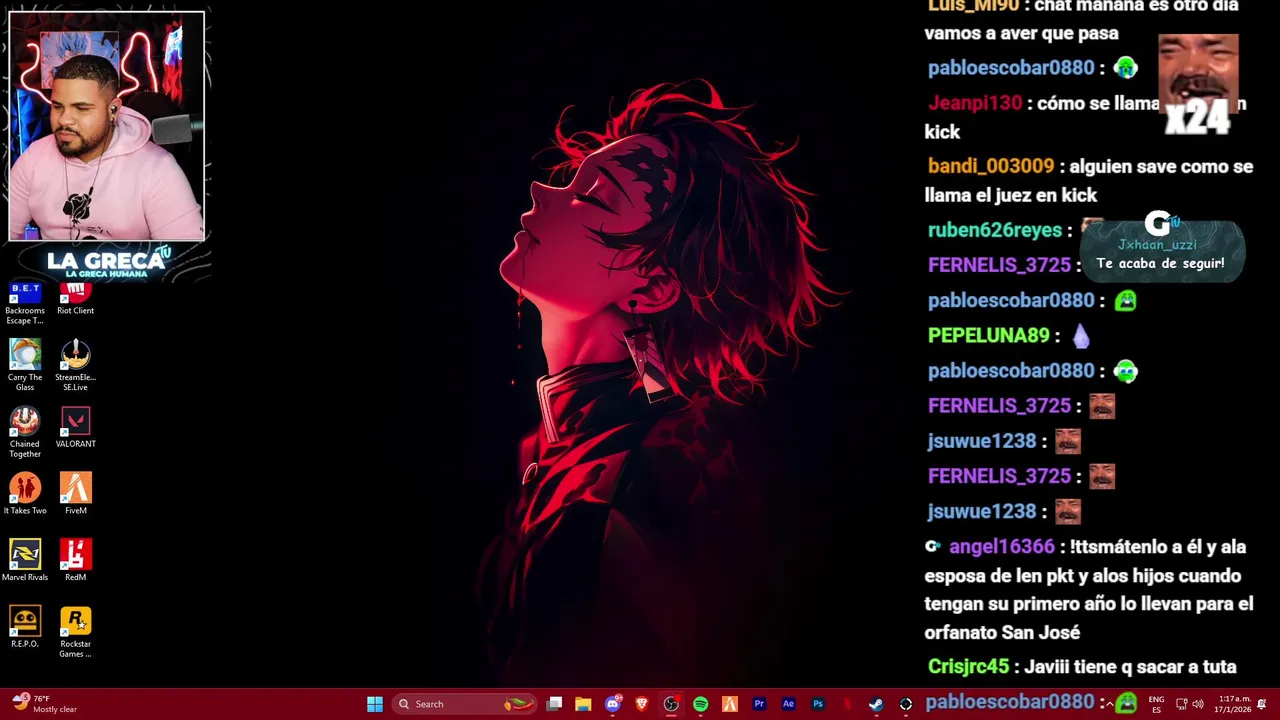Click the taskbar Search box
The height and width of the screenshot is (720, 1280).
464,704
